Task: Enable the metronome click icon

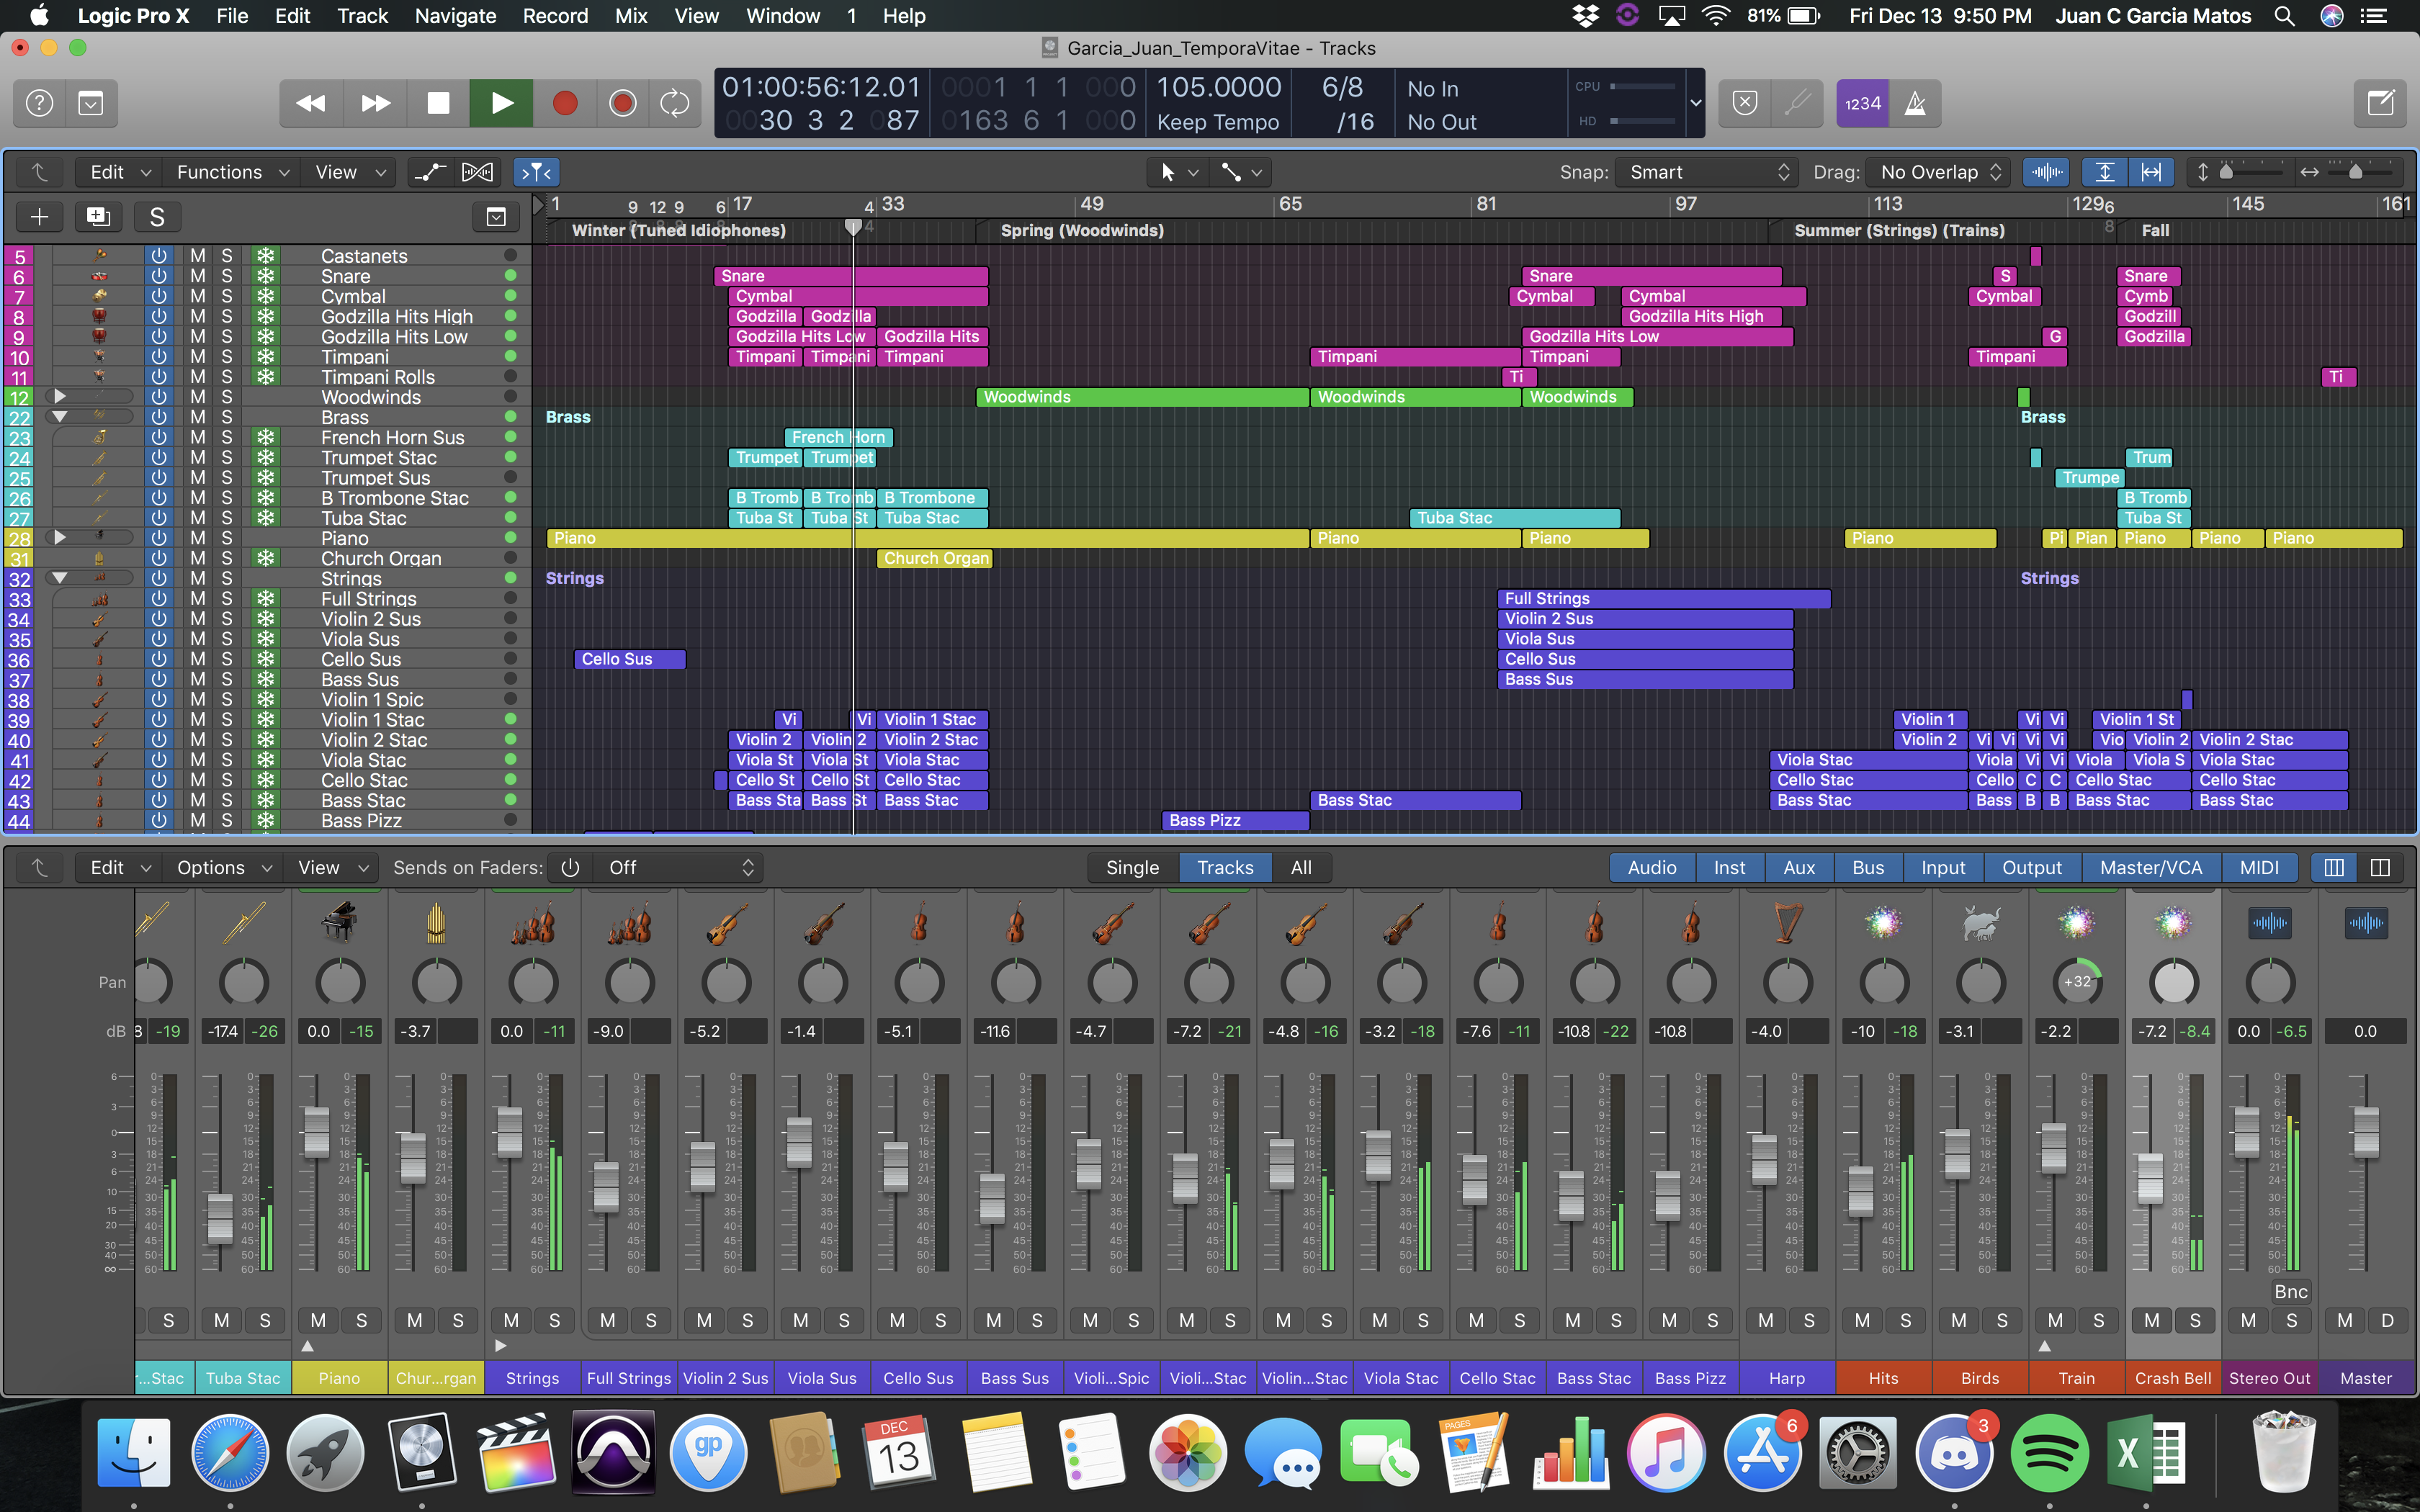Action: click(x=1915, y=103)
